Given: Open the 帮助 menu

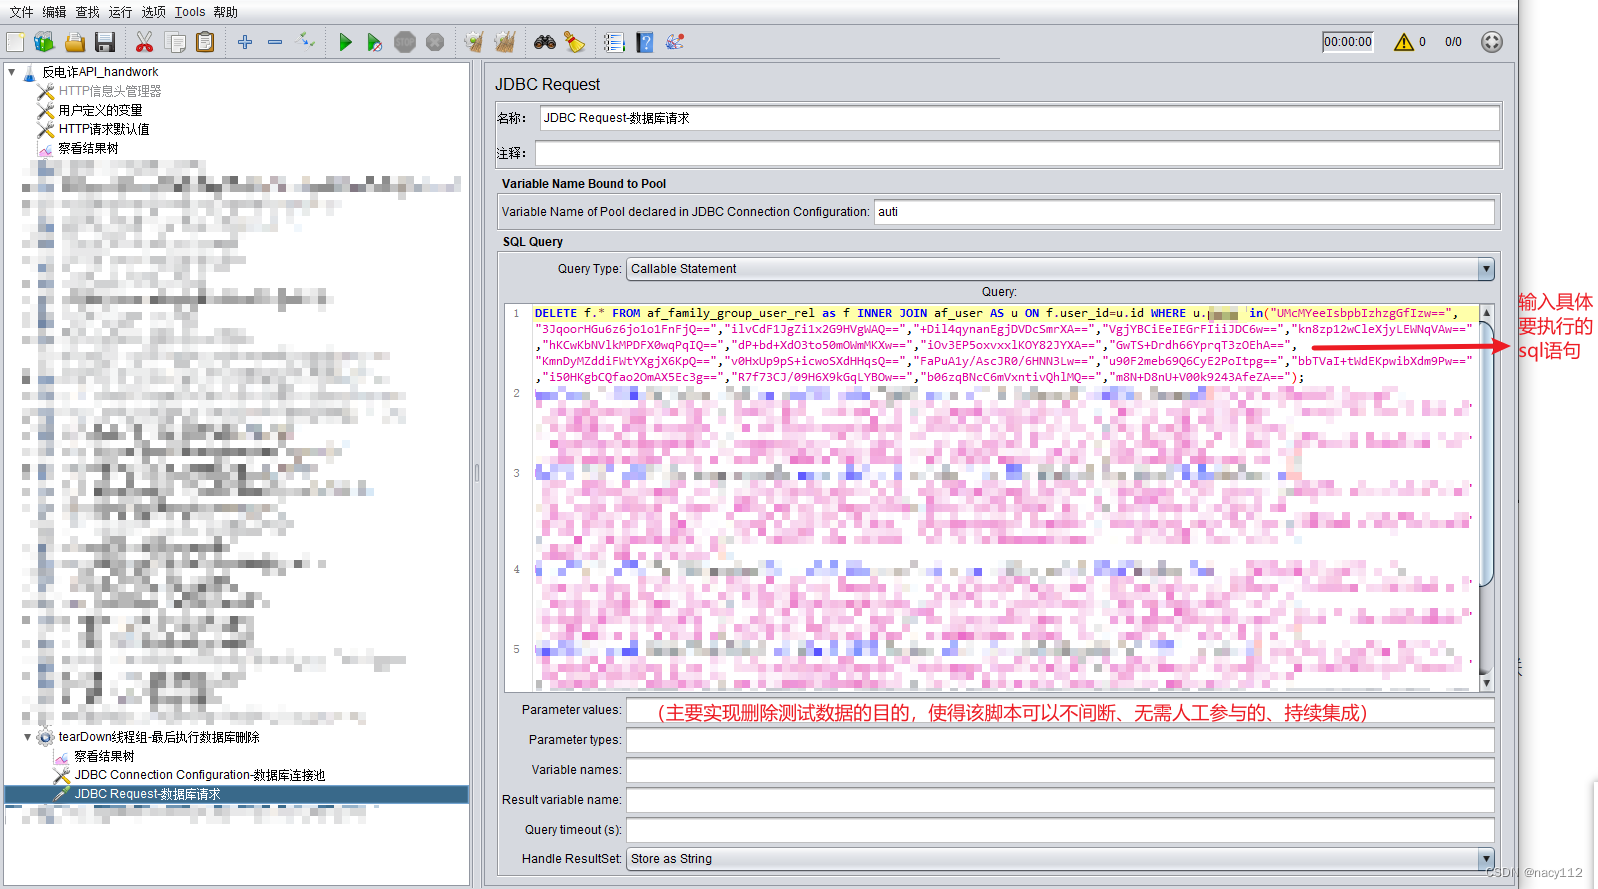Looking at the screenshot, I should tap(225, 12).
